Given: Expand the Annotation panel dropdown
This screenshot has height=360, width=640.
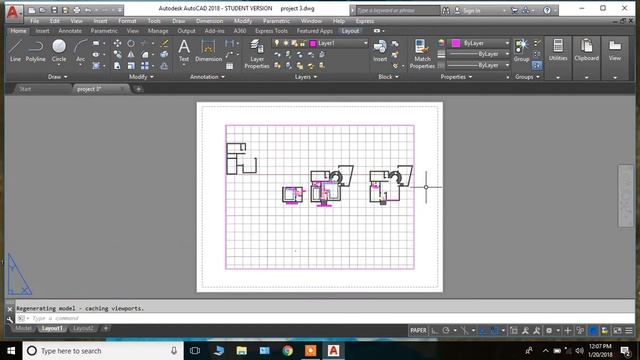Looking at the screenshot, I should [x=207, y=77].
